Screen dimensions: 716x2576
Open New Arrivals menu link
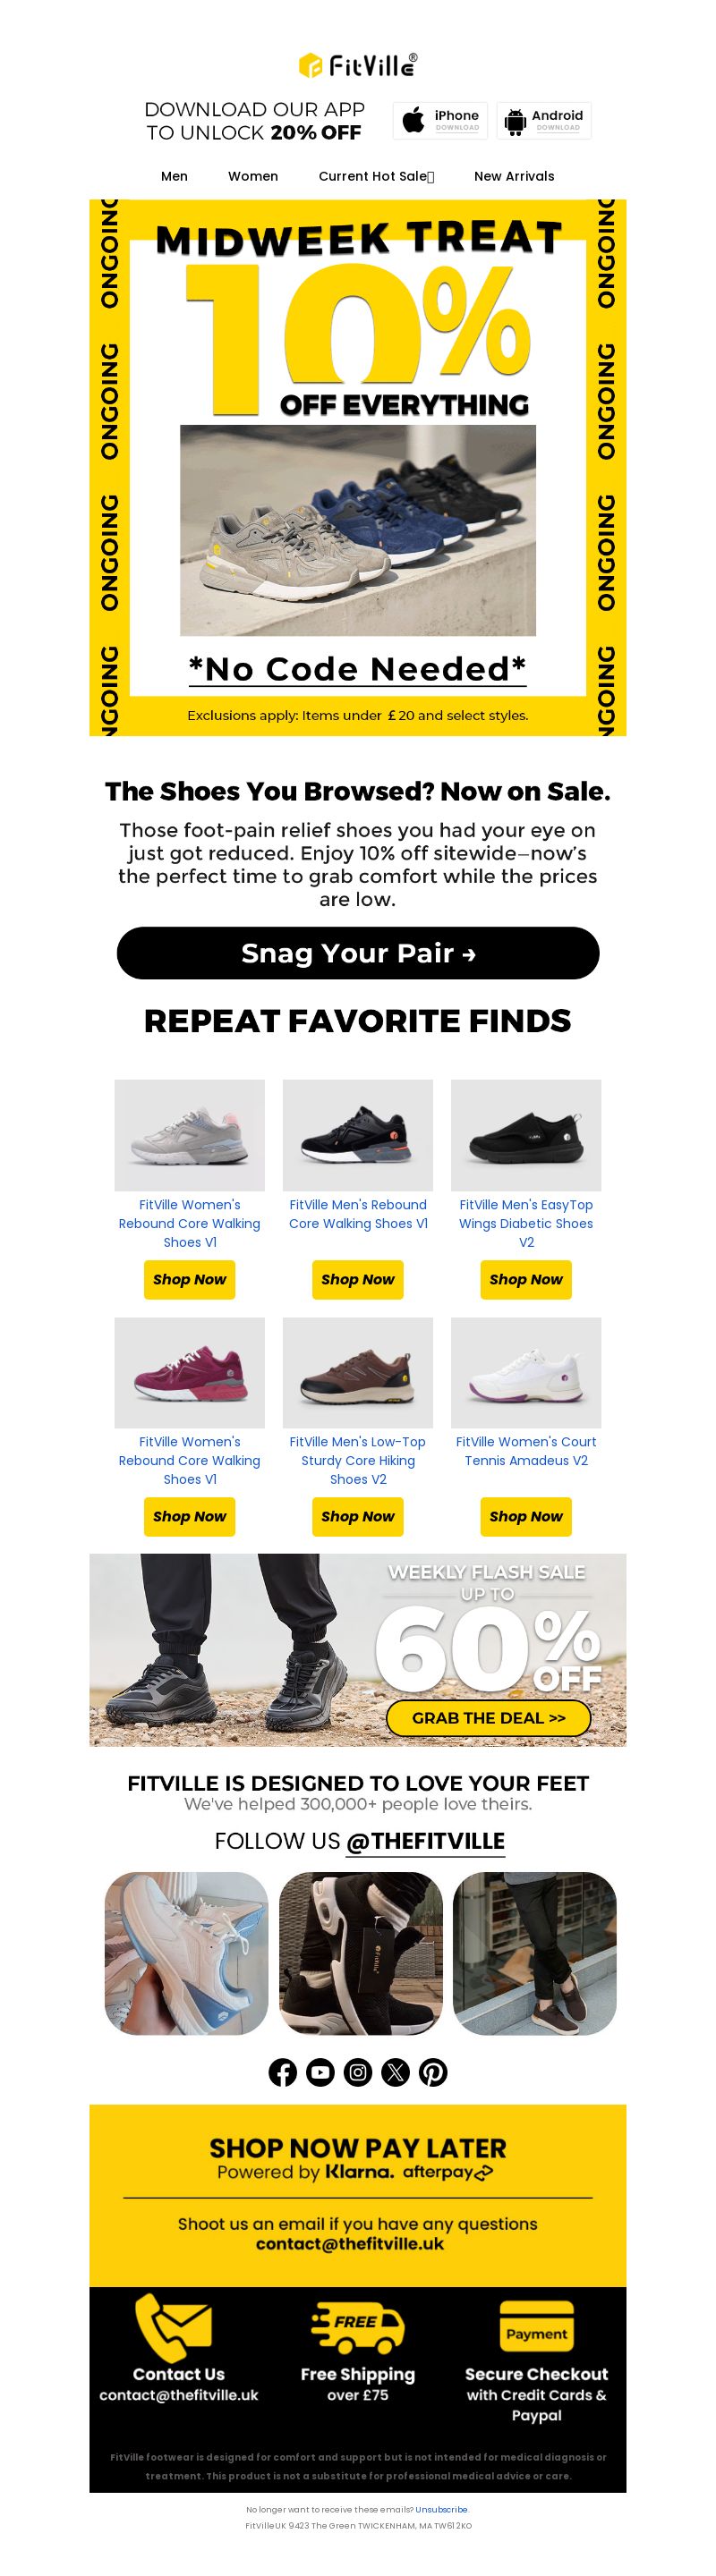pyautogui.click(x=514, y=176)
